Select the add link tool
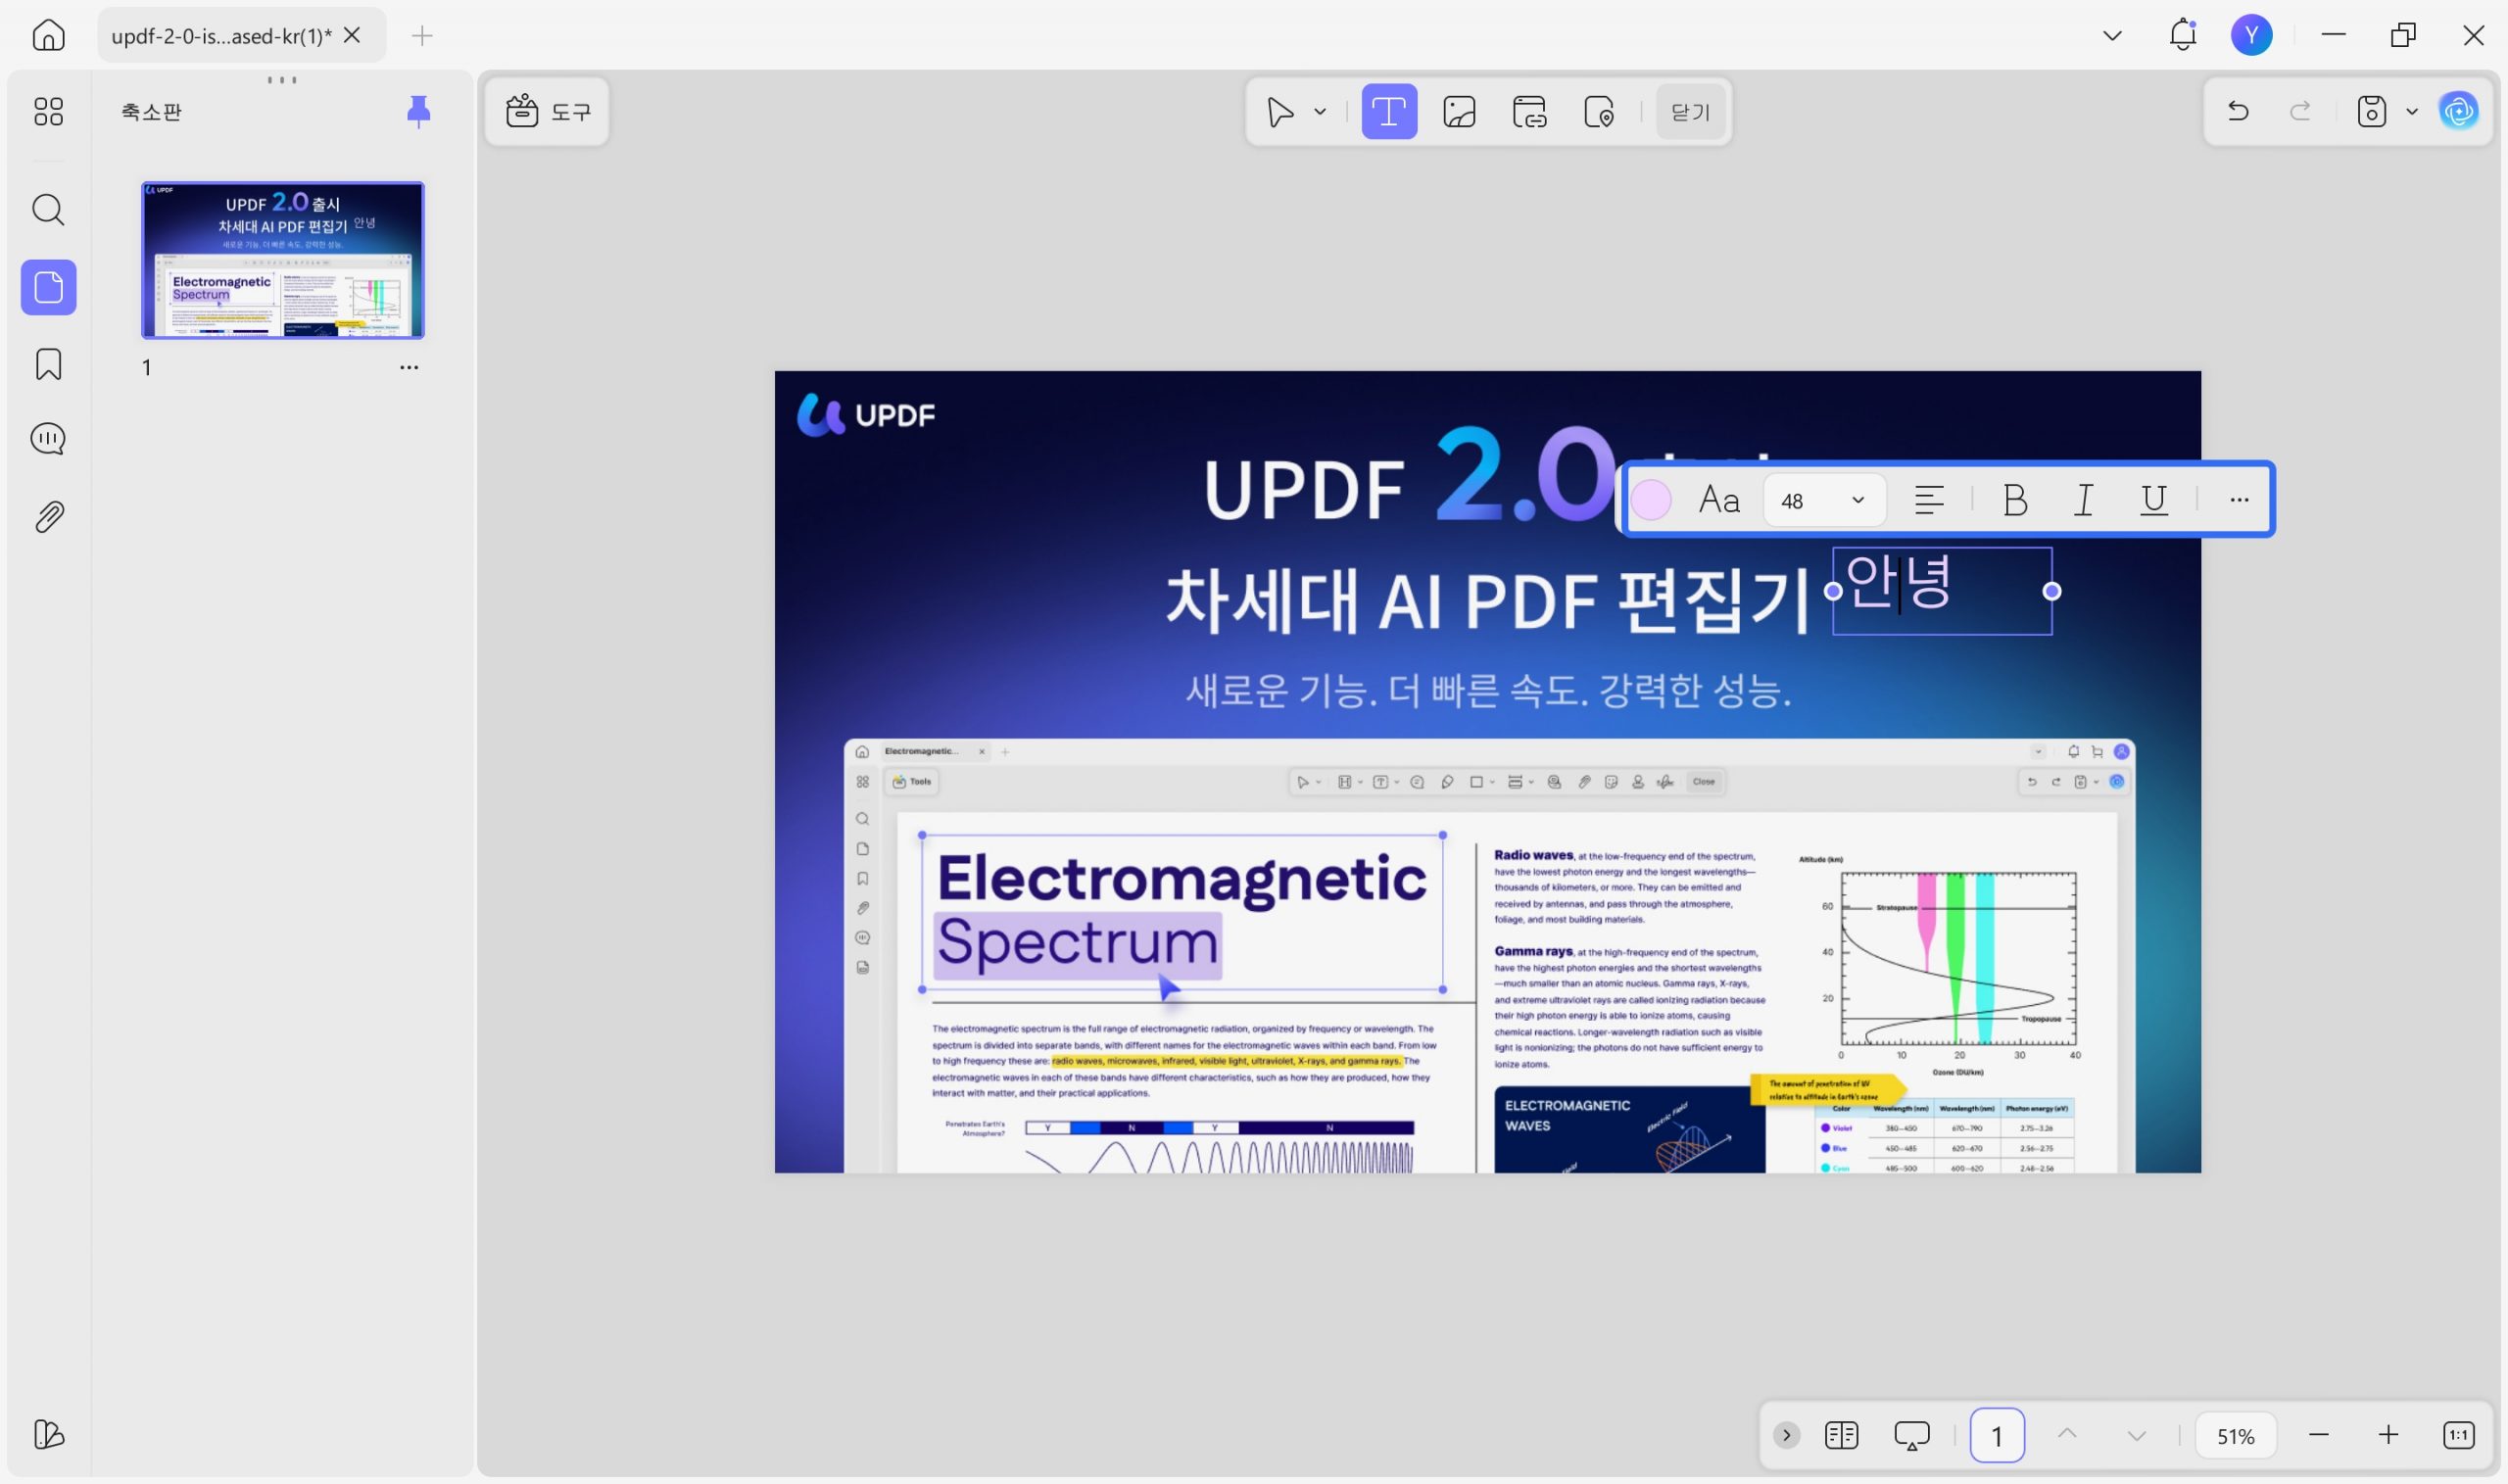 click(x=1529, y=112)
